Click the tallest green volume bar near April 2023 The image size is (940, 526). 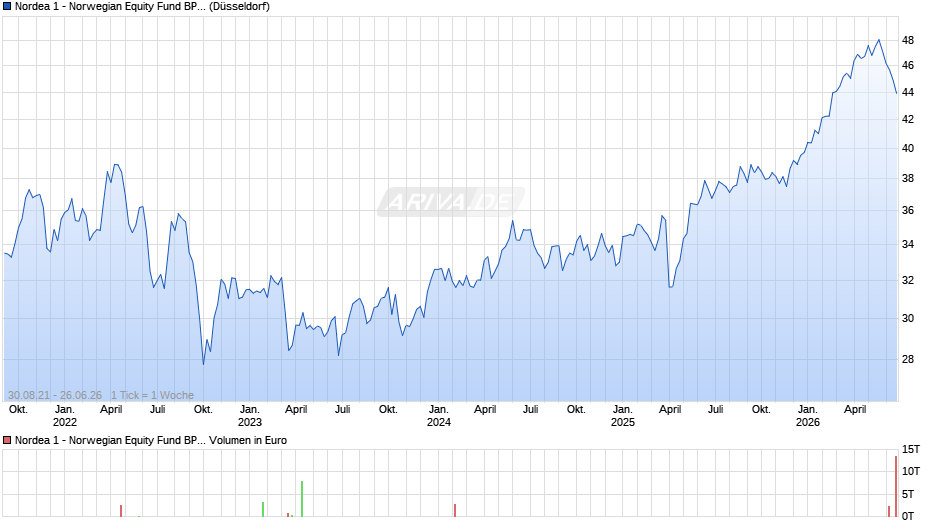coord(302,498)
